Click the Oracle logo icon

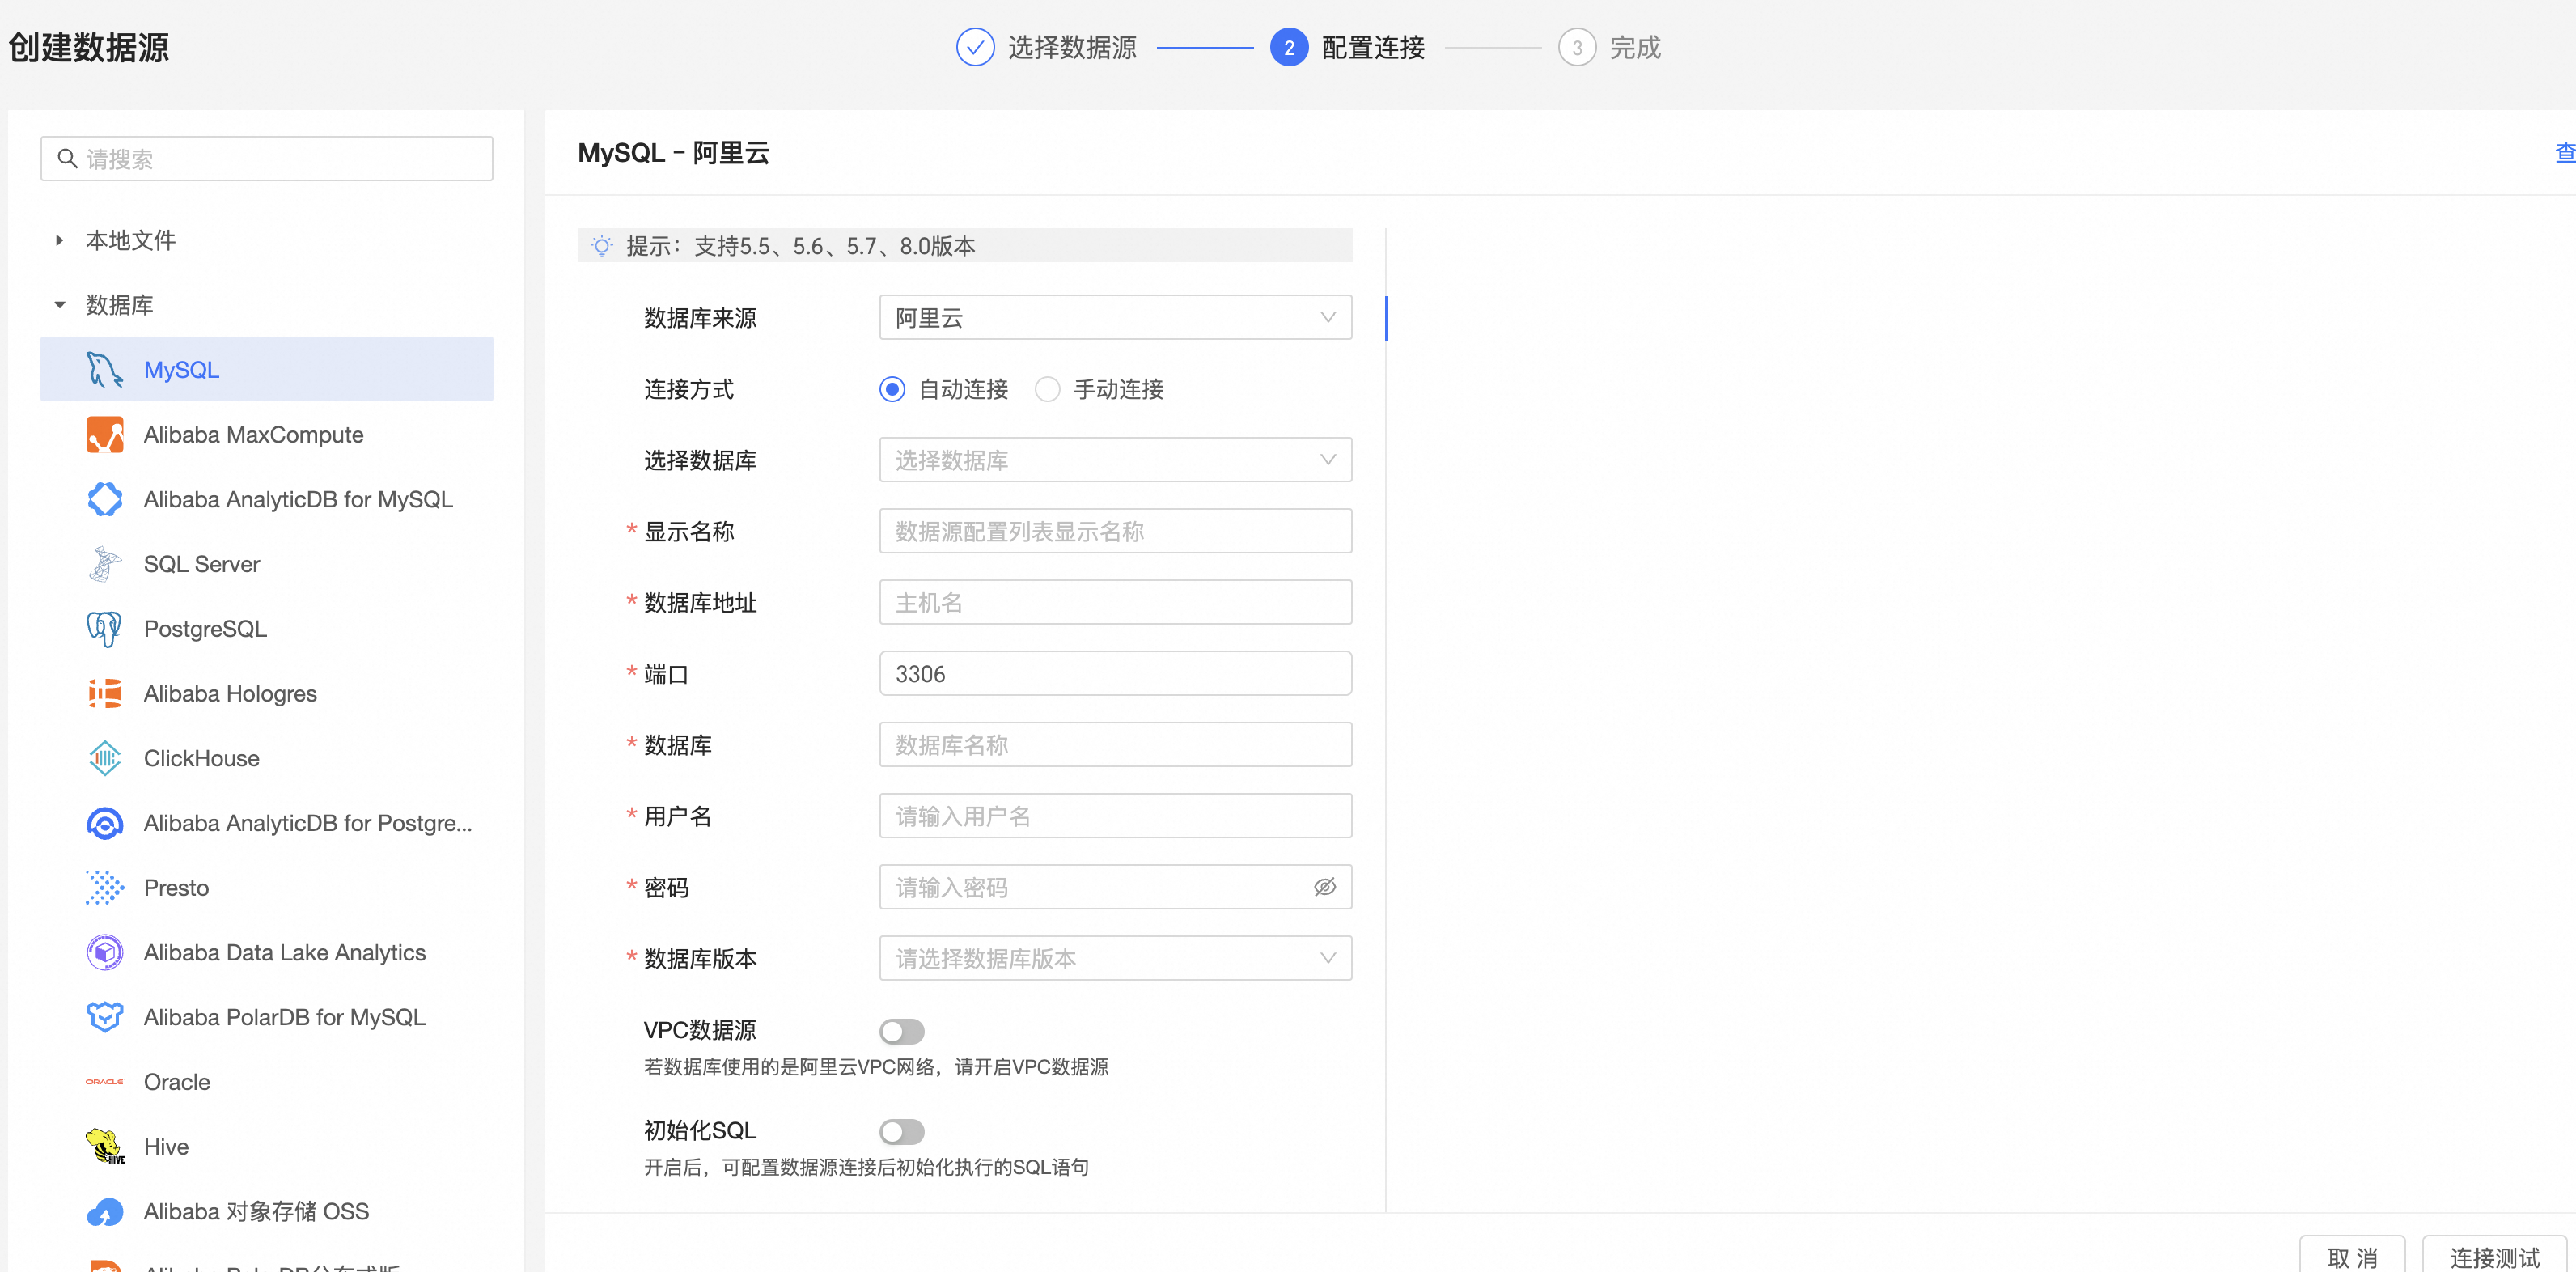[104, 1082]
